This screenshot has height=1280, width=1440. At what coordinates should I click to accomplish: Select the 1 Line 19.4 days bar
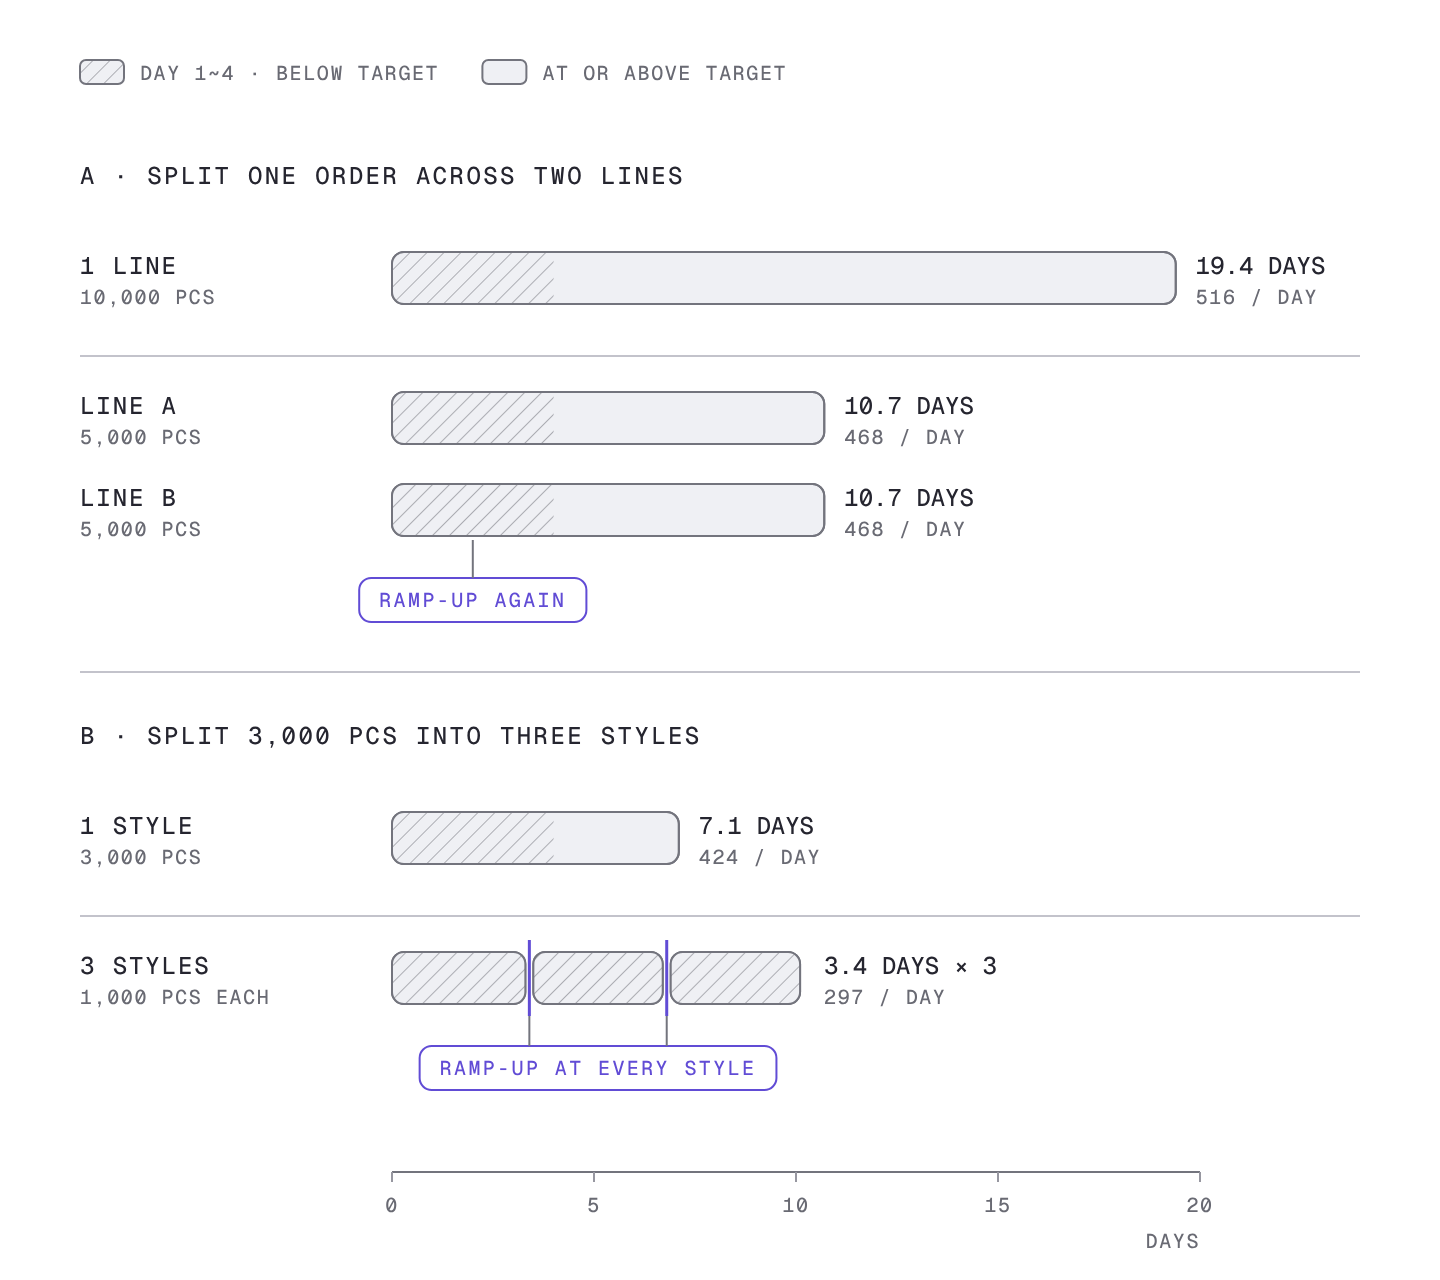784,278
